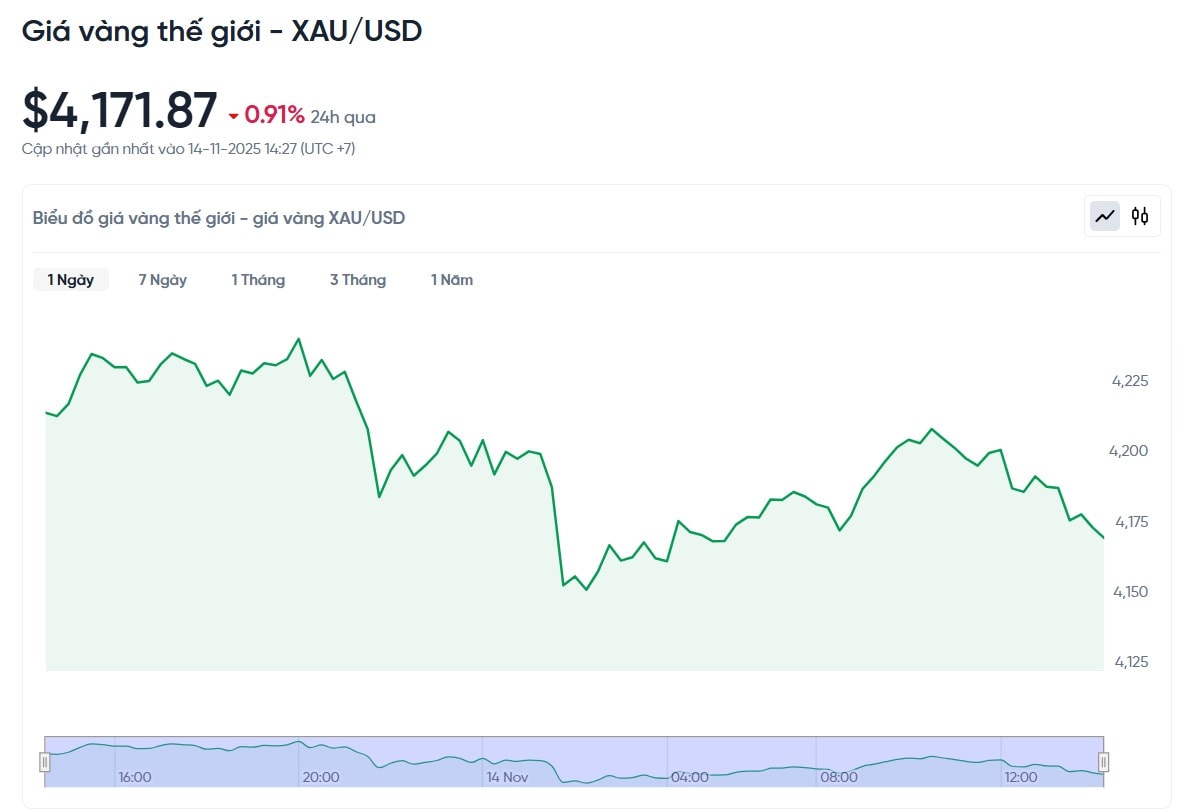Open the 1 Tháng price view

tap(258, 280)
